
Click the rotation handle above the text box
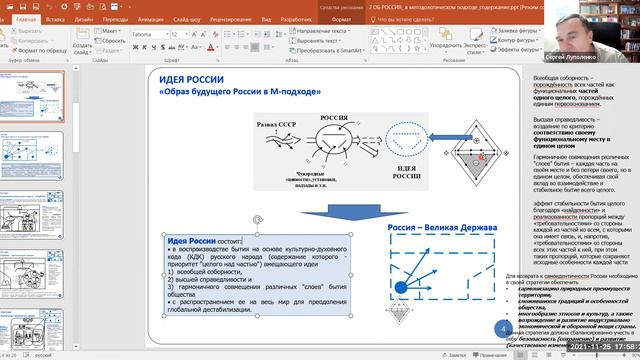click(x=258, y=220)
